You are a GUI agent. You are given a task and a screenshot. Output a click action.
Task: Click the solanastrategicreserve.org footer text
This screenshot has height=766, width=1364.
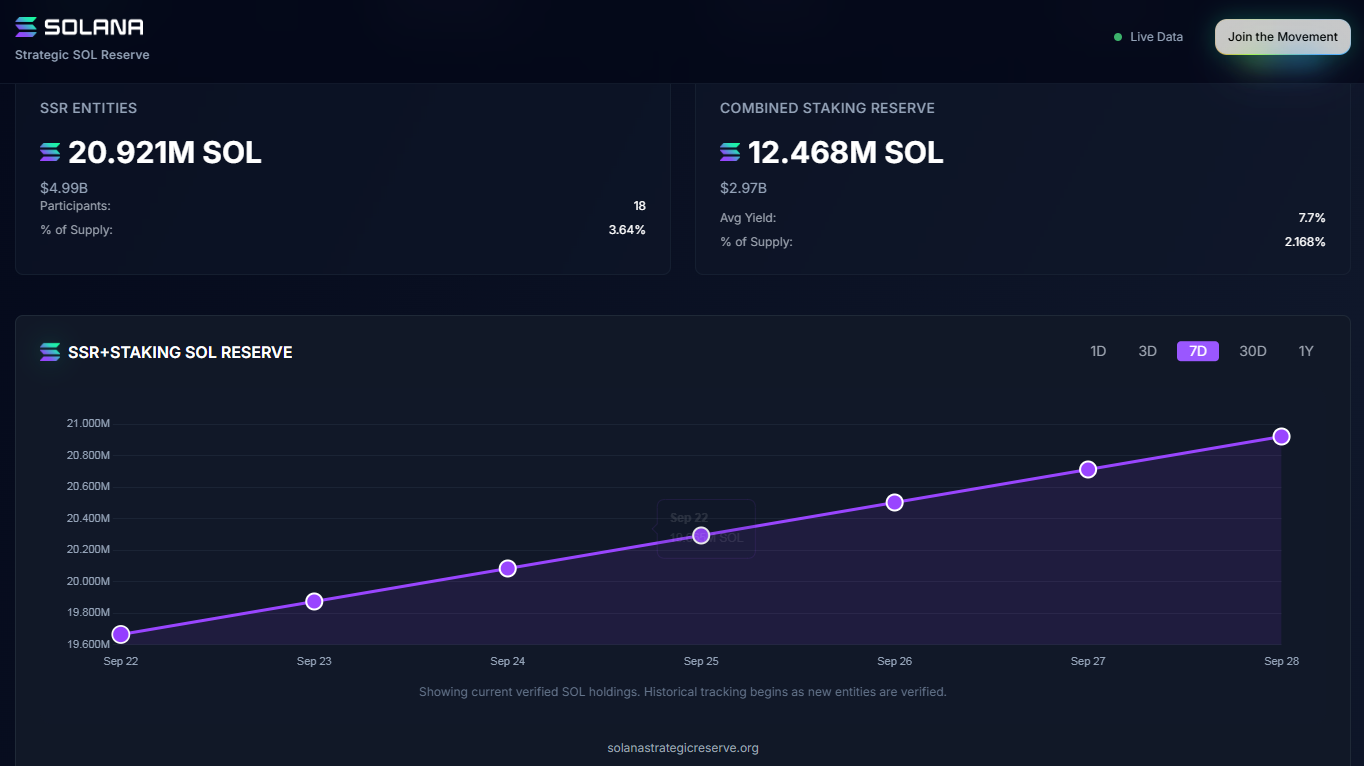[x=683, y=748]
